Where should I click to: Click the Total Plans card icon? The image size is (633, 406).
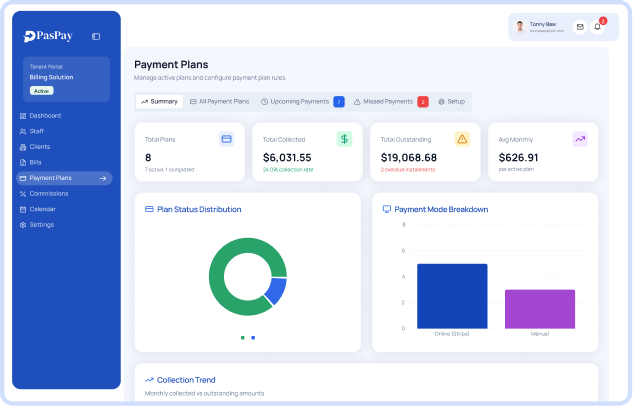click(x=226, y=139)
